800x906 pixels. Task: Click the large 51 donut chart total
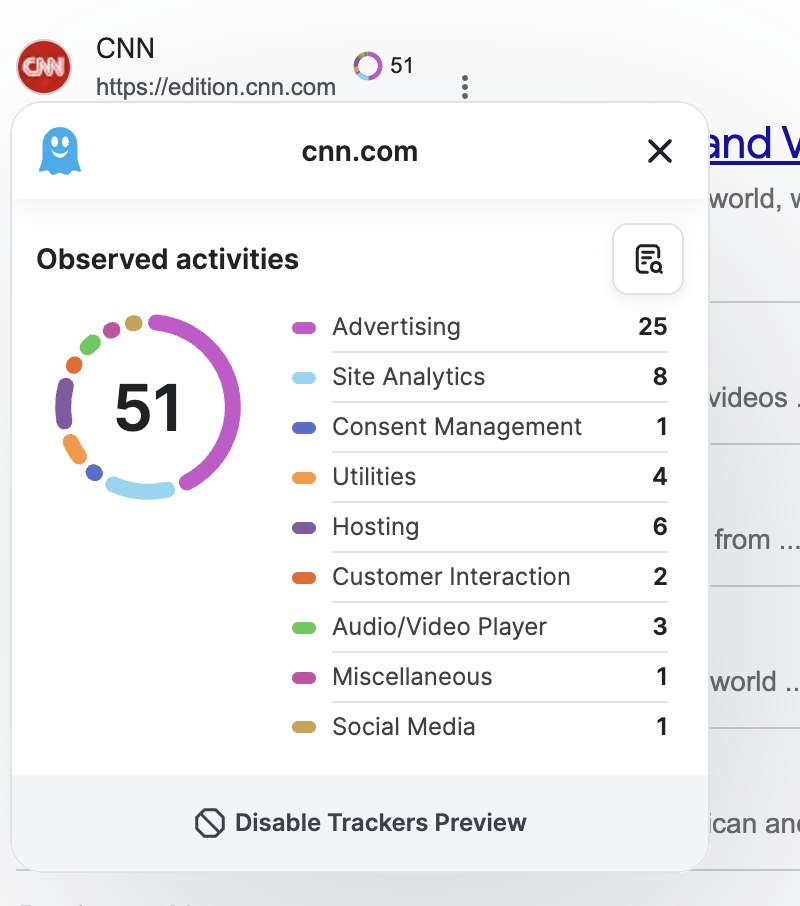point(148,408)
